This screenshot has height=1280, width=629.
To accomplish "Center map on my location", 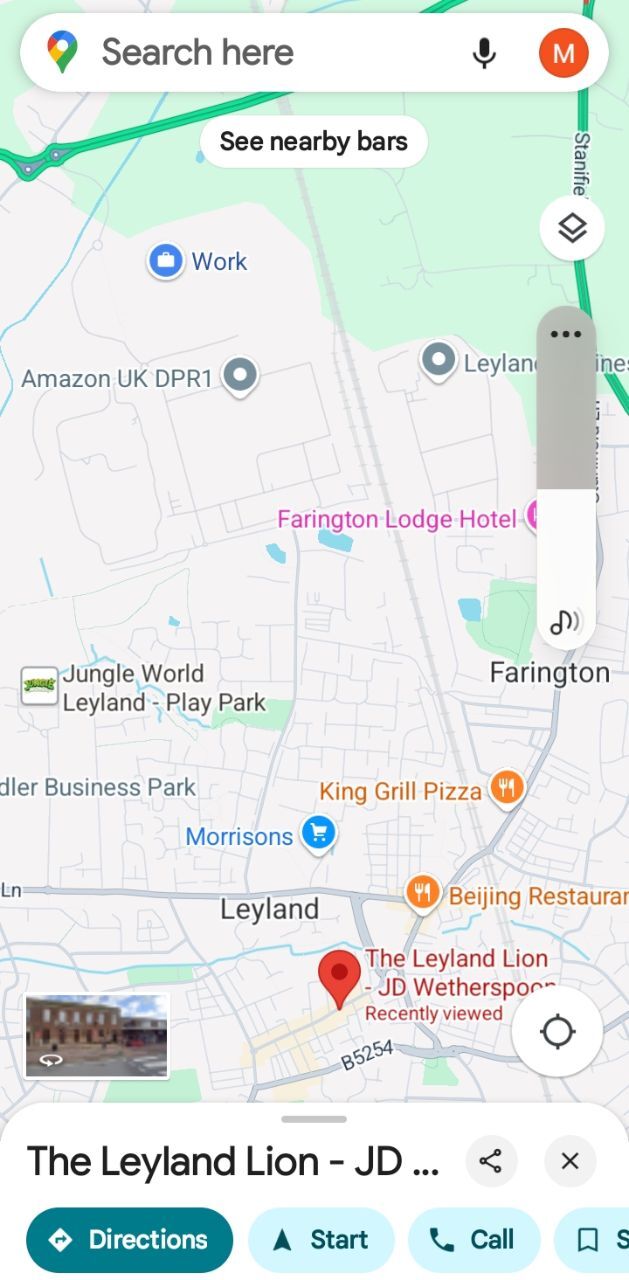I will click(x=557, y=1031).
